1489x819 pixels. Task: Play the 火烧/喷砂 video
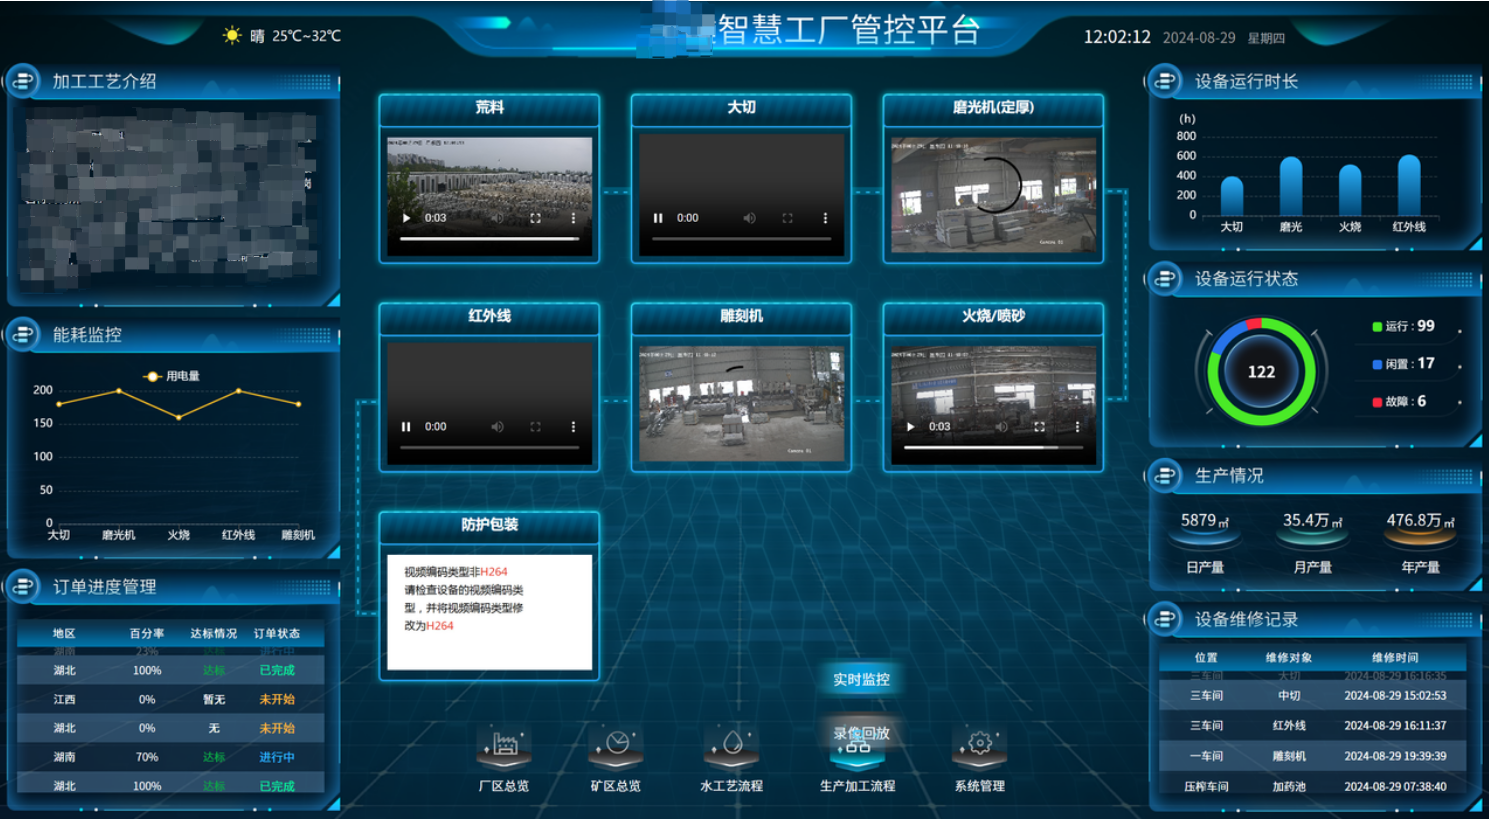click(910, 427)
